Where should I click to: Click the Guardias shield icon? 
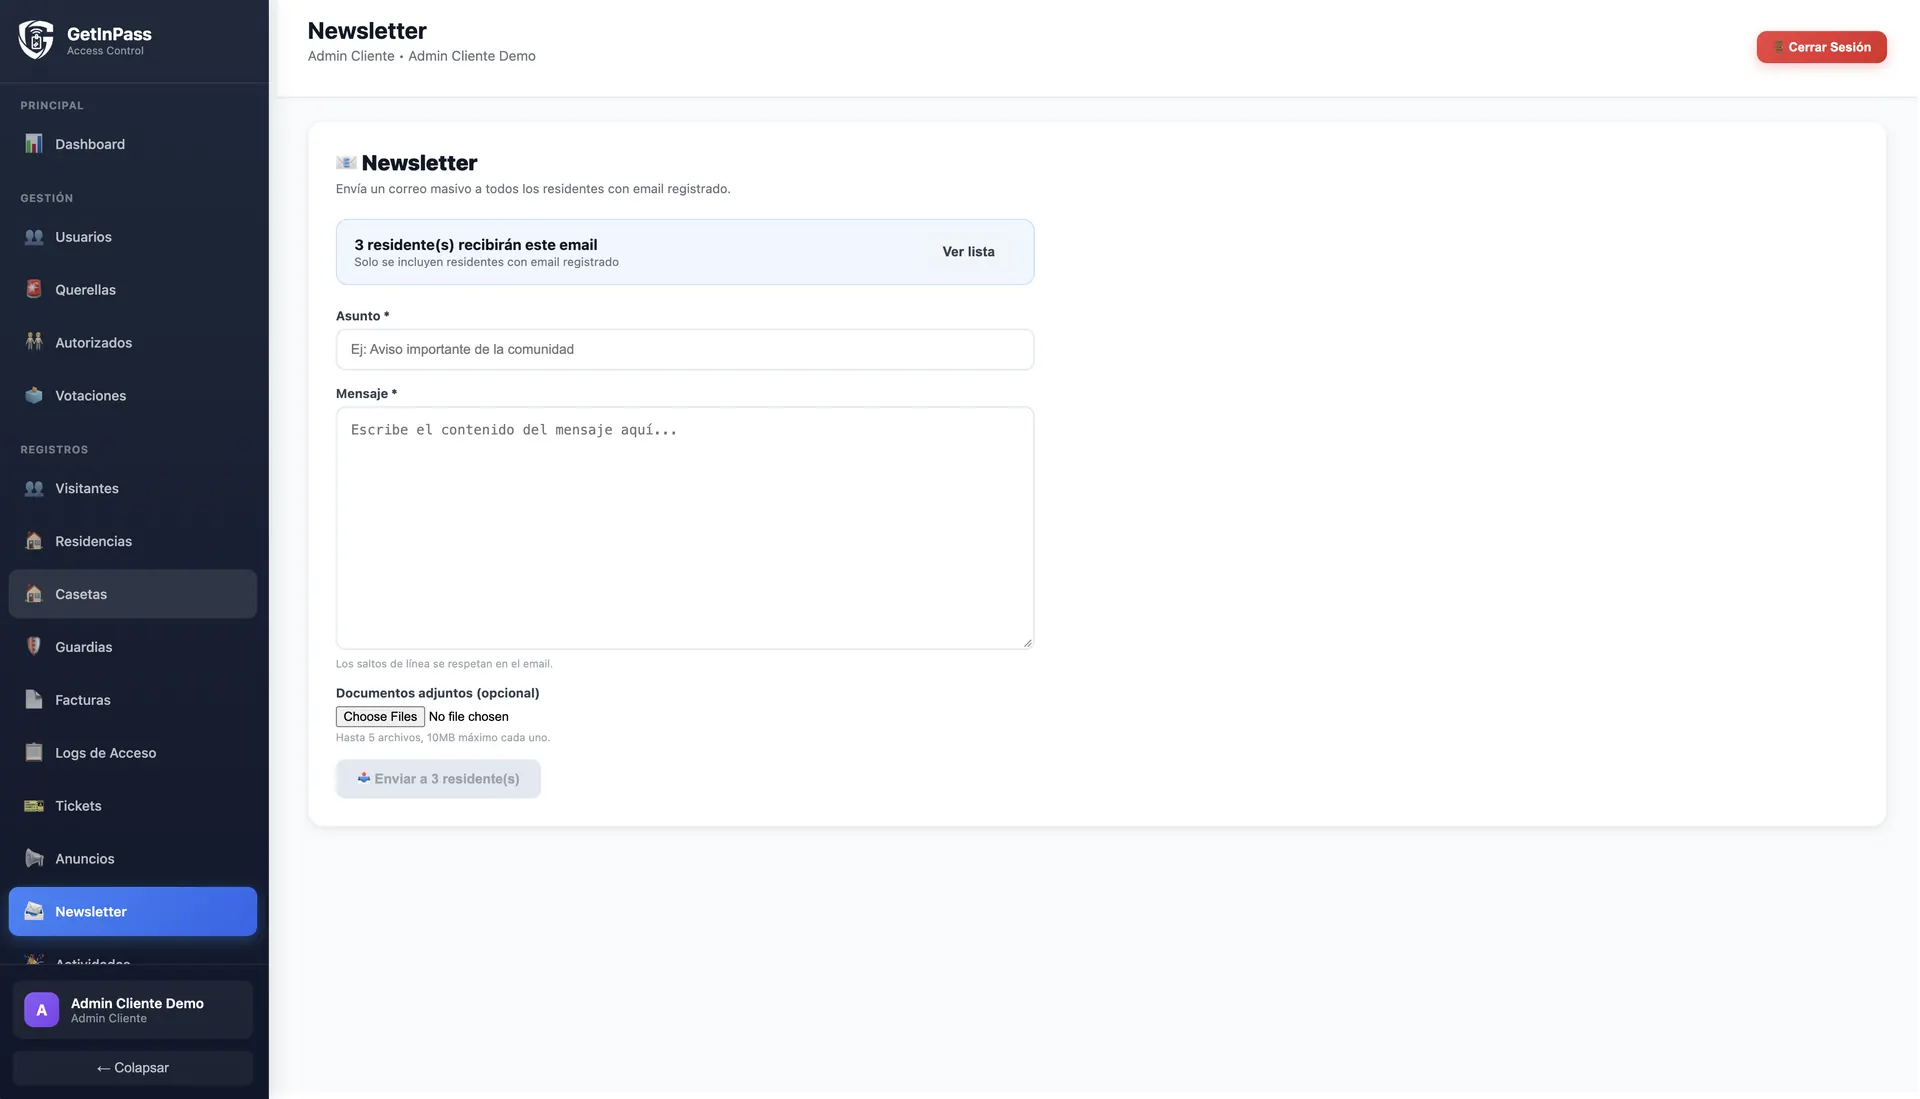pyautogui.click(x=34, y=647)
